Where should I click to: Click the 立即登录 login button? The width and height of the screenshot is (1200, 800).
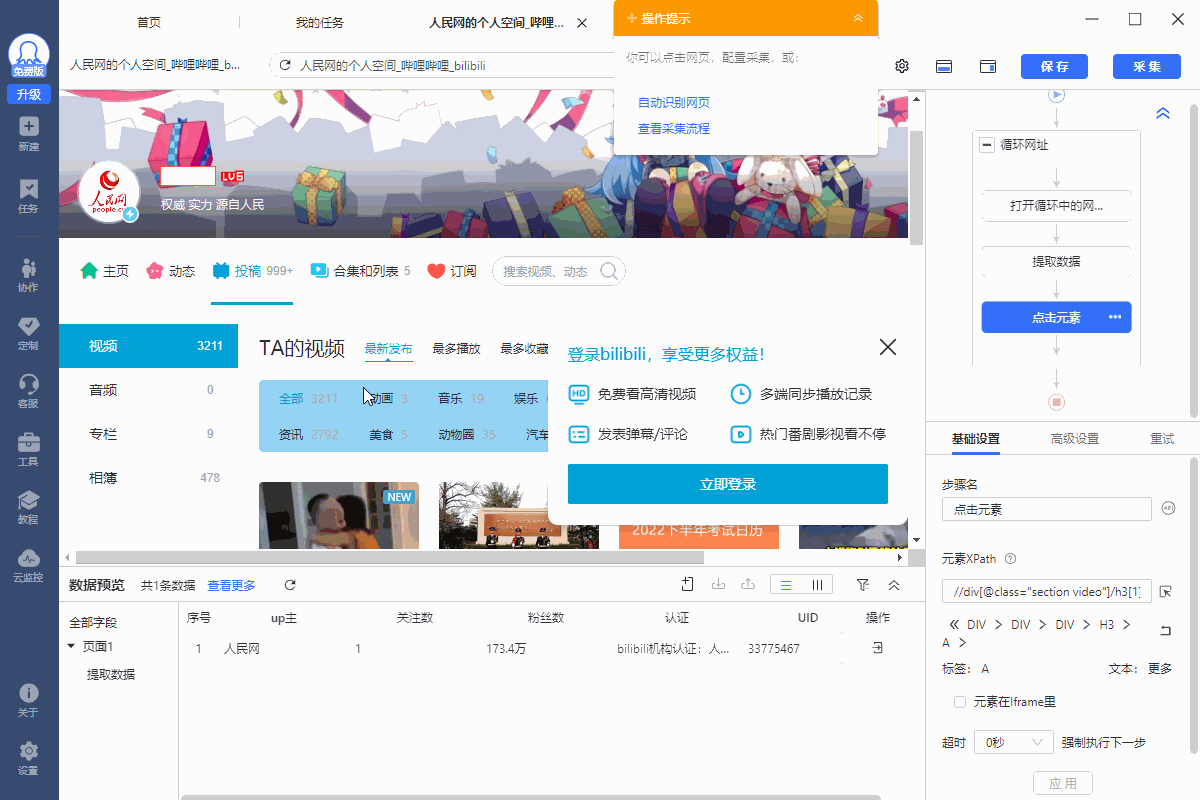point(728,484)
